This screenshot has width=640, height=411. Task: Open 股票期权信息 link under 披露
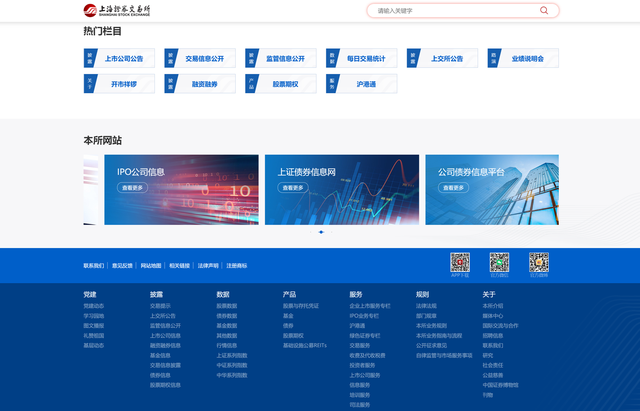click(x=165, y=385)
